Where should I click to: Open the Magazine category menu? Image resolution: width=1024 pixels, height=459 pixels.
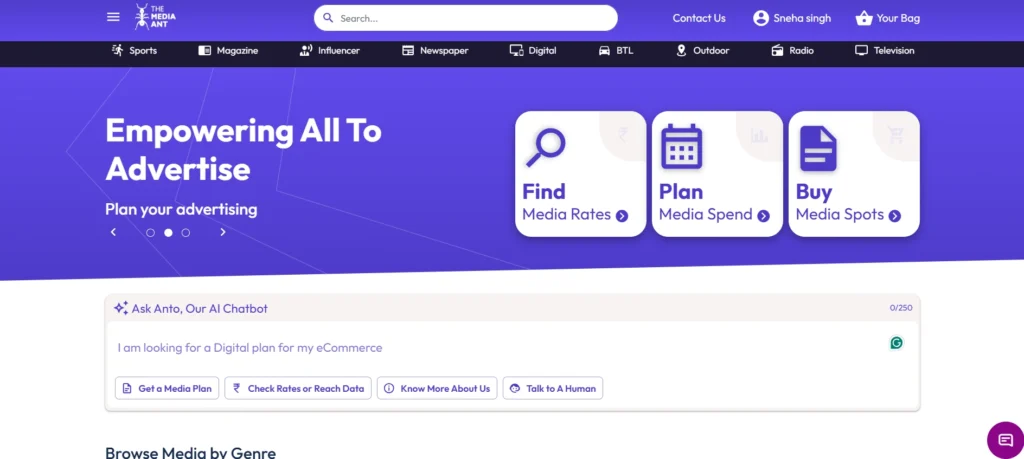(228, 50)
